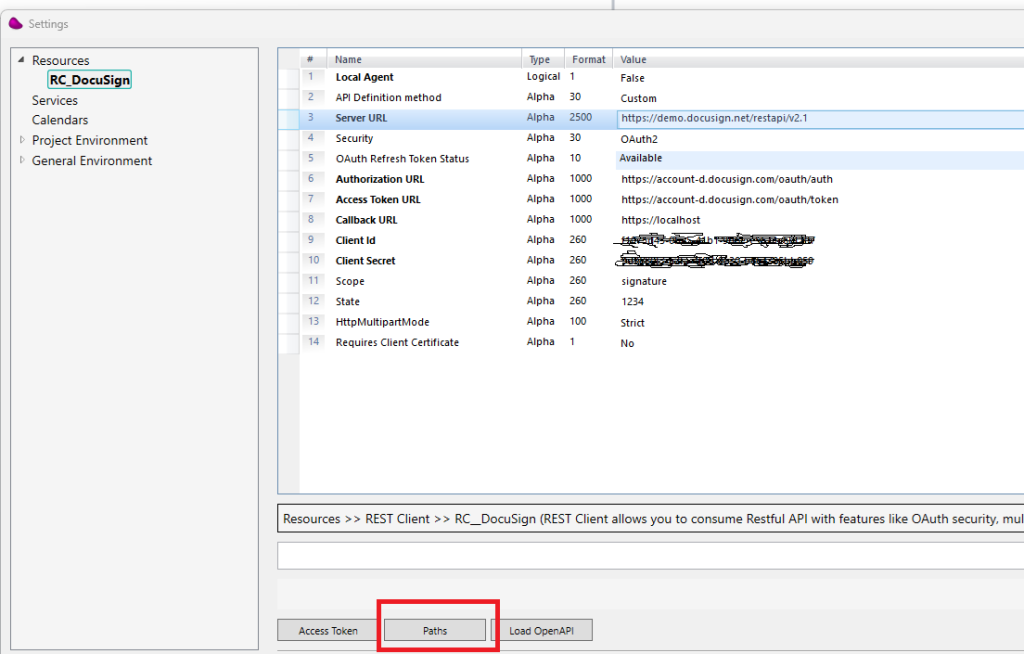Select the Project Environment tree item
This screenshot has width=1024, height=654.
click(90, 140)
